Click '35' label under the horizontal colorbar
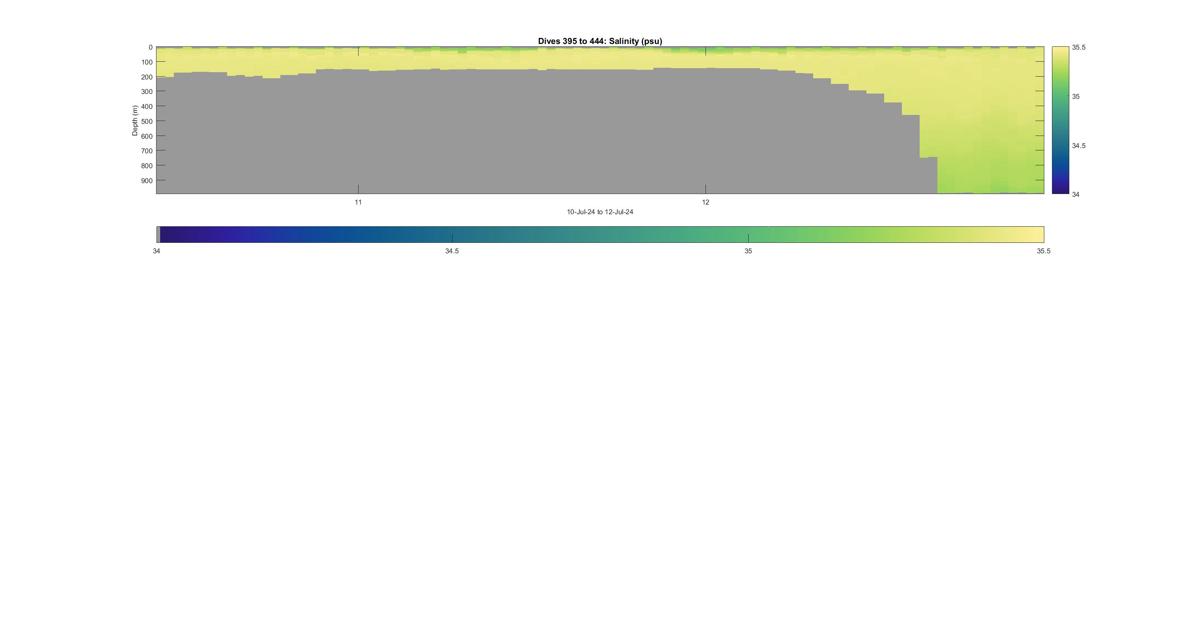1200x622 pixels. (x=748, y=251)
